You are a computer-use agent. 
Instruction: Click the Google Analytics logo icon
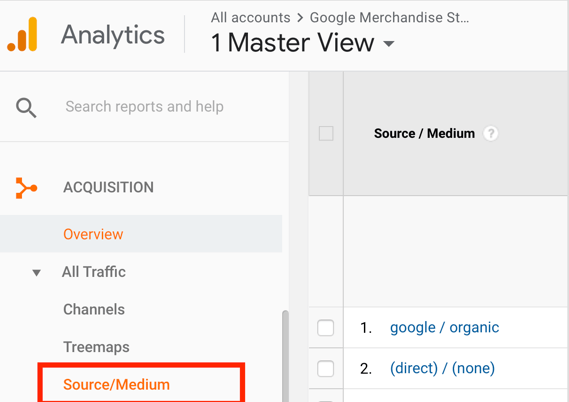(x=22, y=34)
